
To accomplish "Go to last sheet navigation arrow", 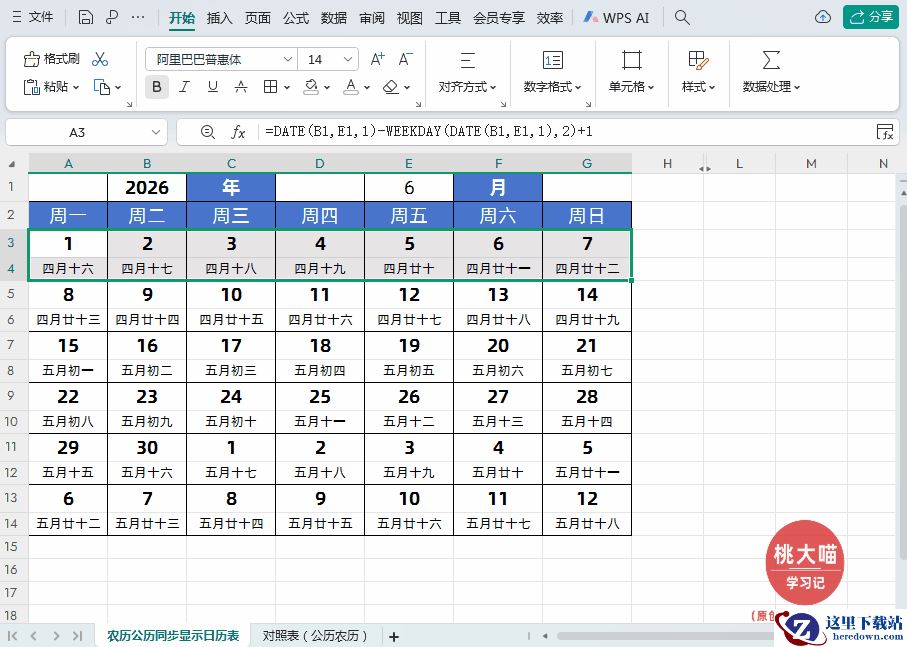I will click(x=78, y=636).
